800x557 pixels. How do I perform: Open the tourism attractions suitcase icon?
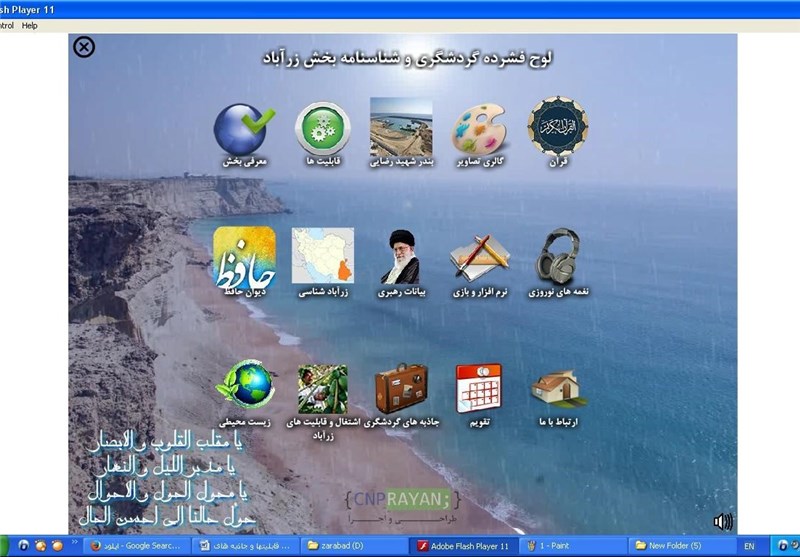tap(400, 389)
